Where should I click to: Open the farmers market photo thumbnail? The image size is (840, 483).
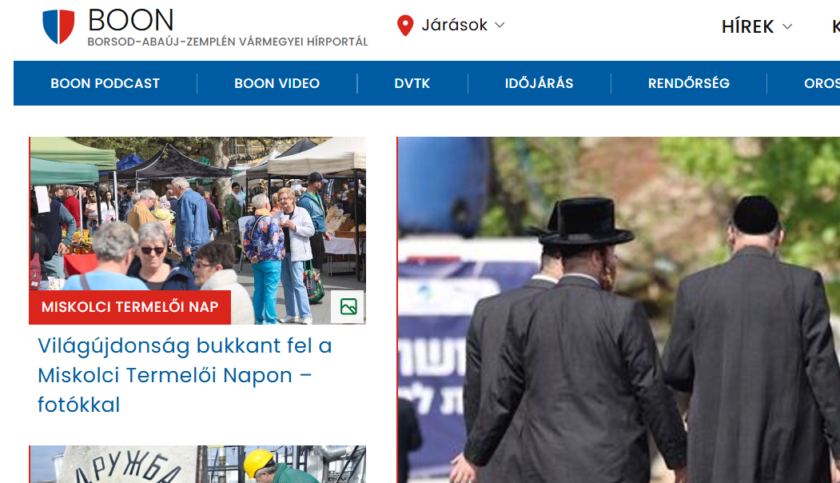197,220
